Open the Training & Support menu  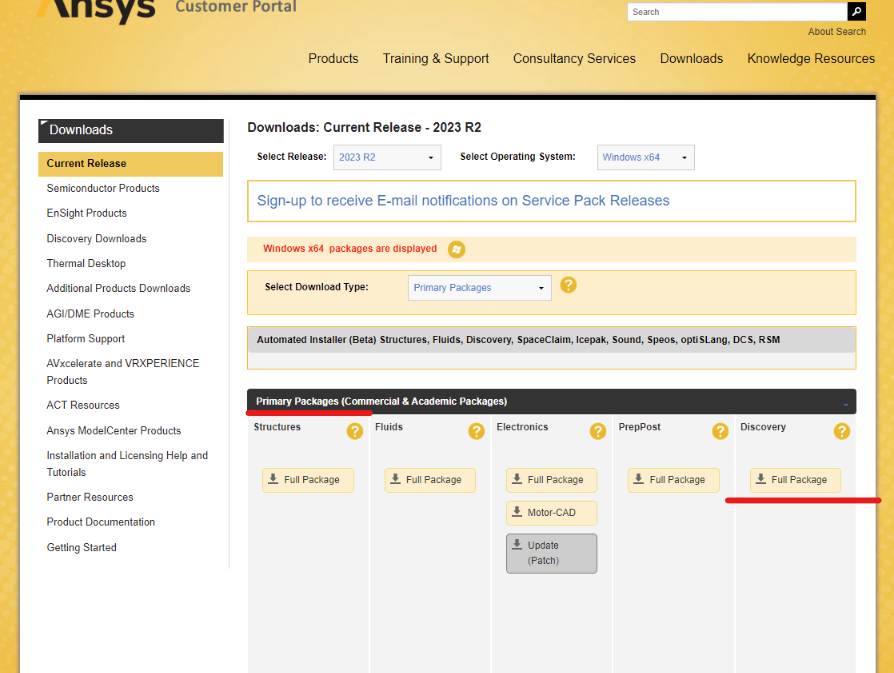pos(435,59)
